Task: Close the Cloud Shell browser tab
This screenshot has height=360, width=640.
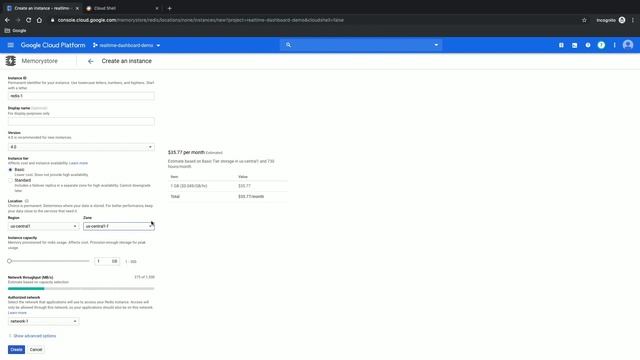Action: (157, 8)
